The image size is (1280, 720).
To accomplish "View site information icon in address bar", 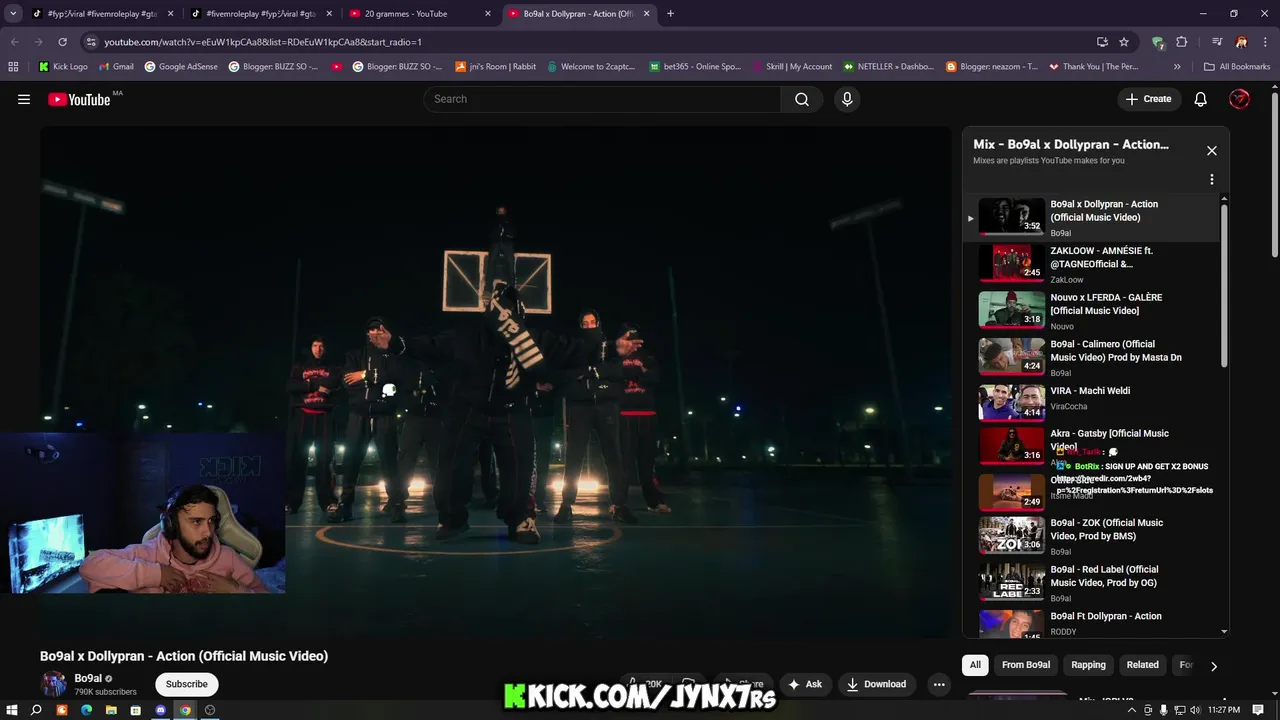I will [91, 42].
